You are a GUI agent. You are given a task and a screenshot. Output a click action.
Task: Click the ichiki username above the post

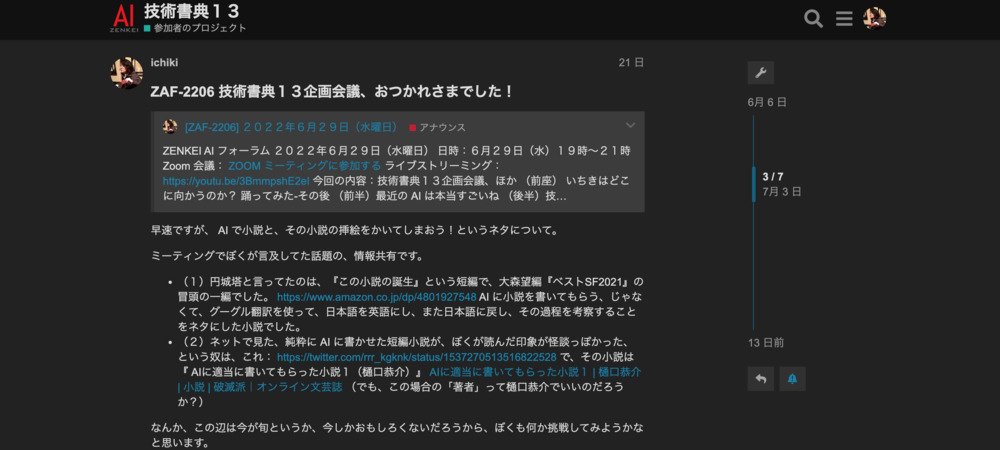click(164, 62)
